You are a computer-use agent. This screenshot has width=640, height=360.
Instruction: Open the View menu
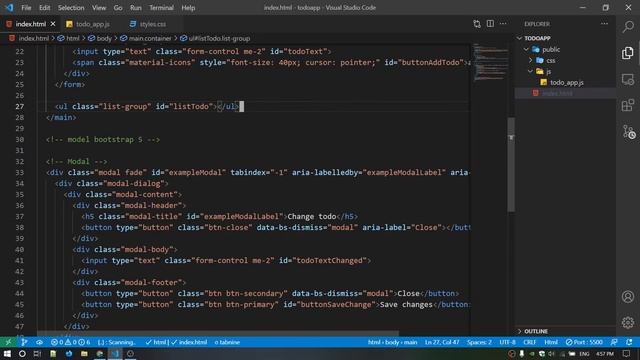tap(99, 8)
